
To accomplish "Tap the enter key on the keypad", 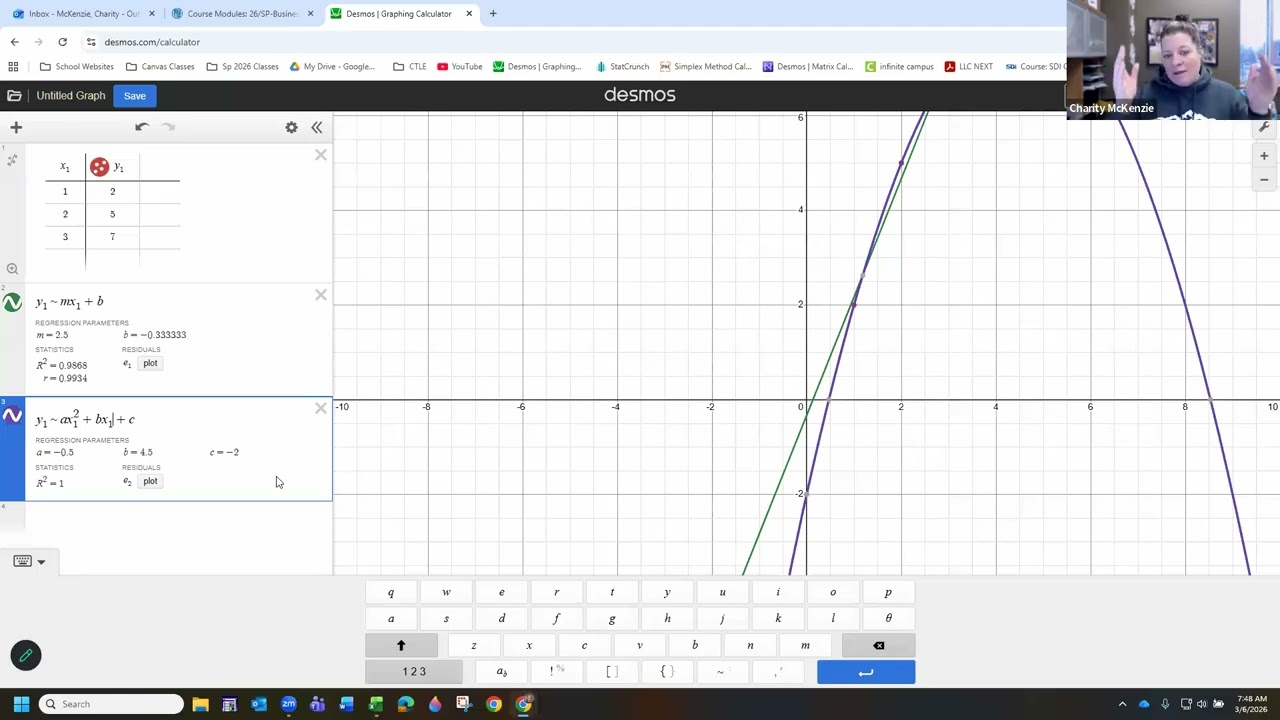I will pyautogui.click(x=866, y=672).
